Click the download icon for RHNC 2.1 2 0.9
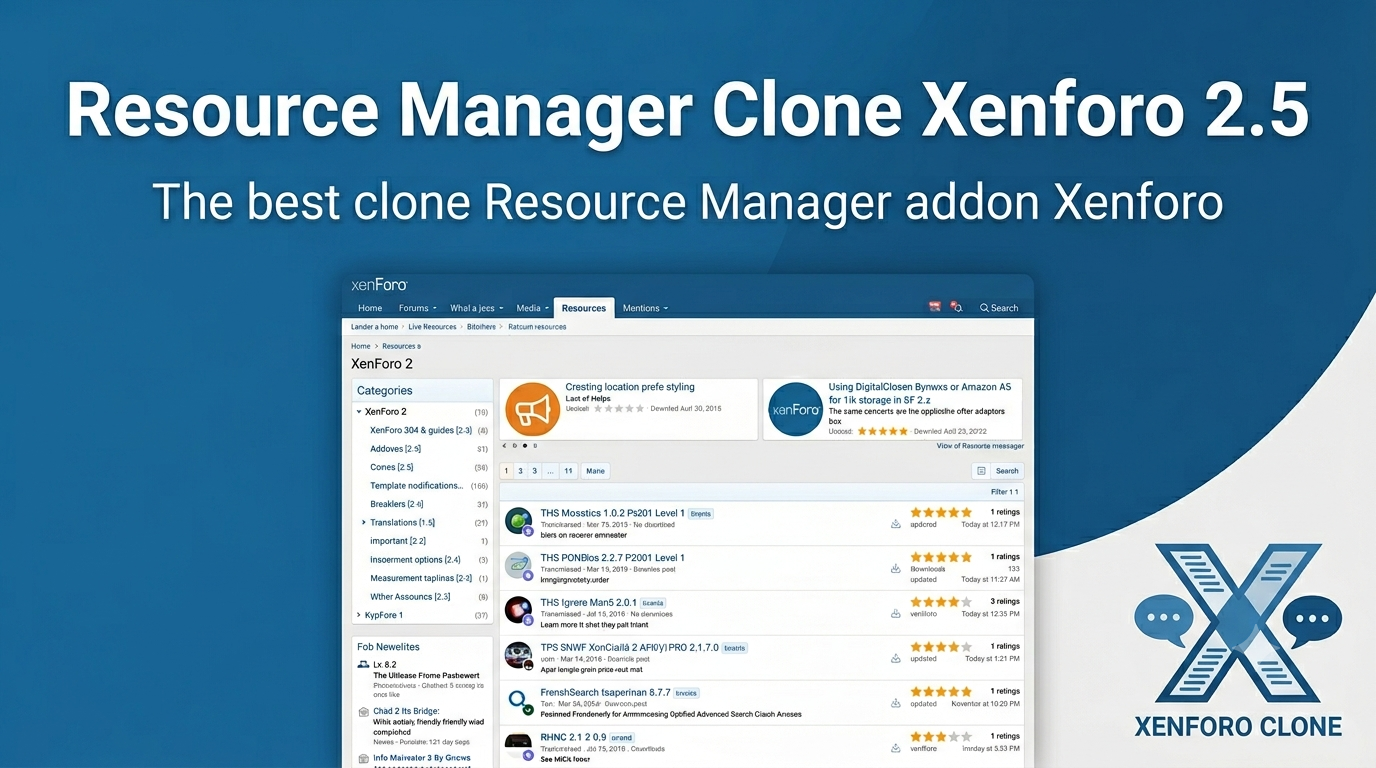Viewport: 1376px width, 768px height. coord(896,748)
